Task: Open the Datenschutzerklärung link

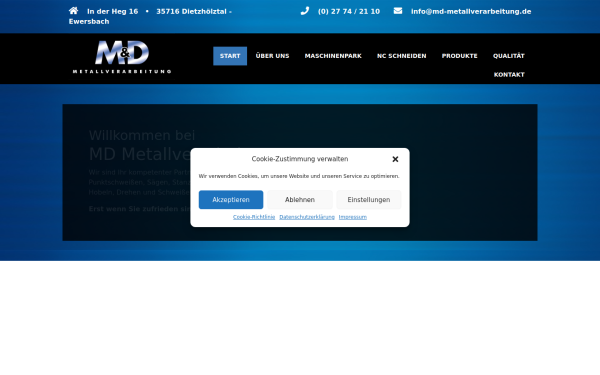Action: pyautogui.click(x=307, y=217)
